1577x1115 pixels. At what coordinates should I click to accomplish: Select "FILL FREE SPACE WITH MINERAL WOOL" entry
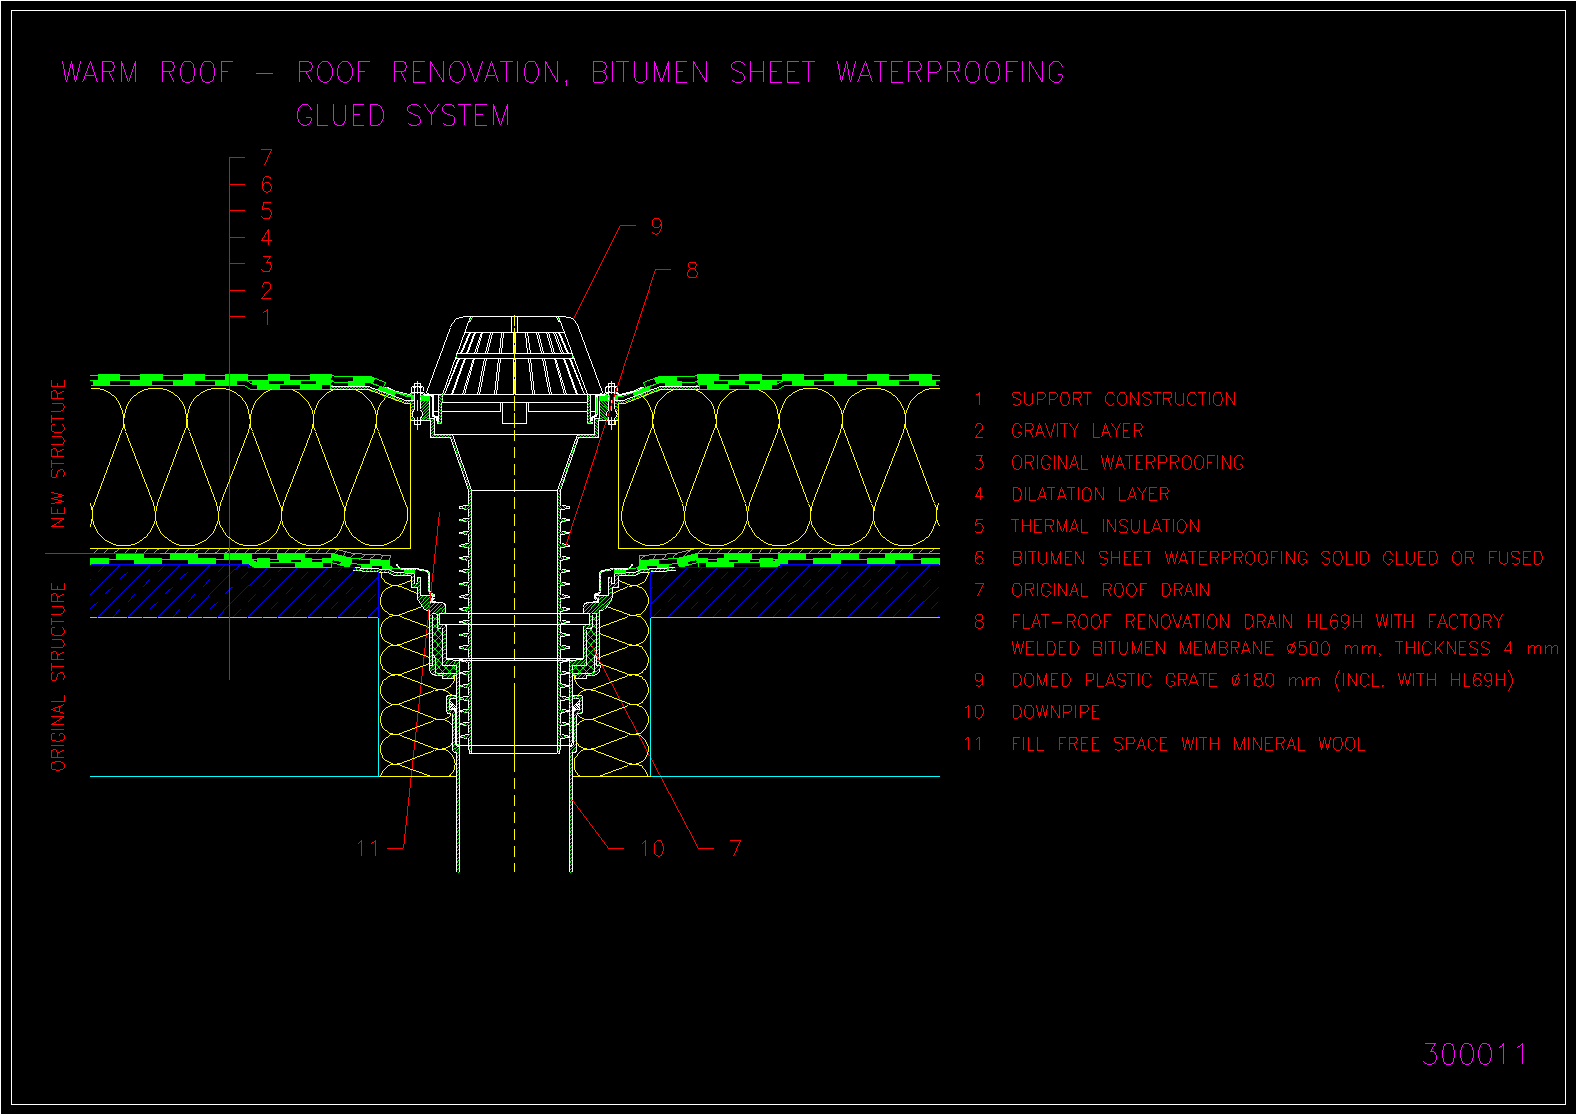(1188, 744)
